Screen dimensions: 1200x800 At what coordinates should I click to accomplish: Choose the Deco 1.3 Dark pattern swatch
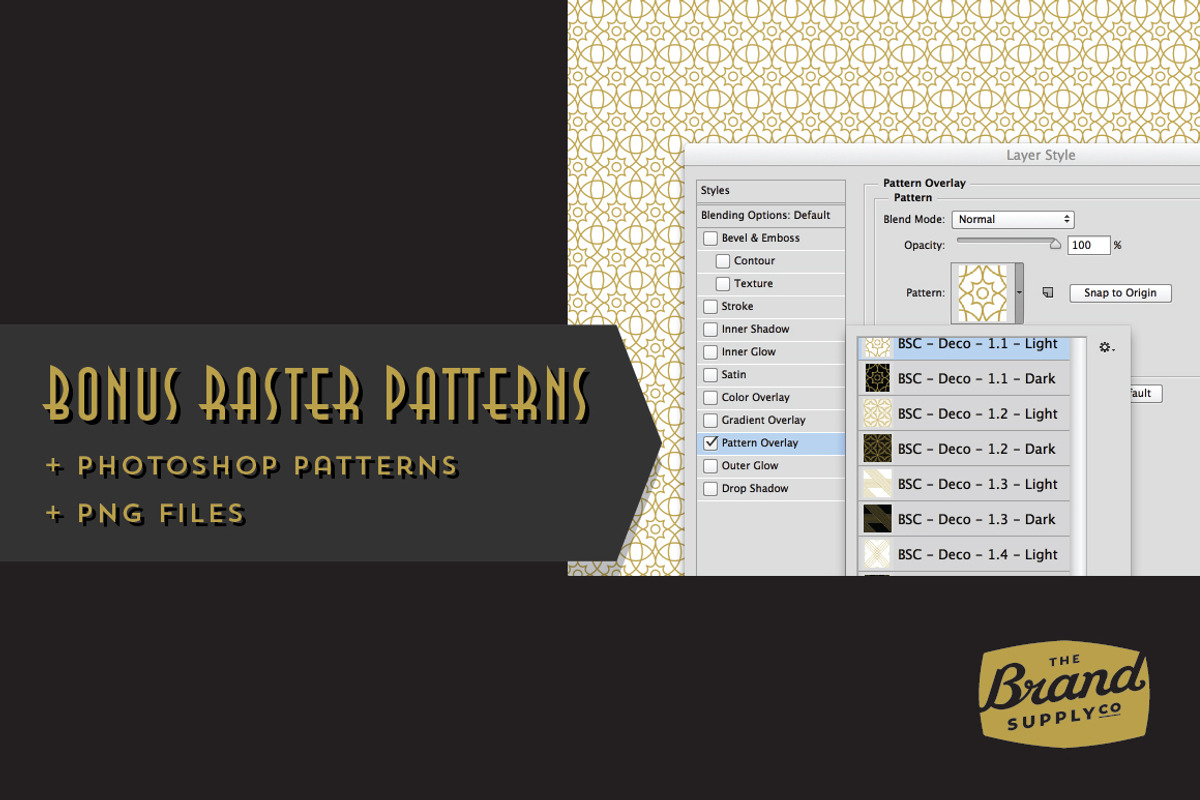[877, 519]
